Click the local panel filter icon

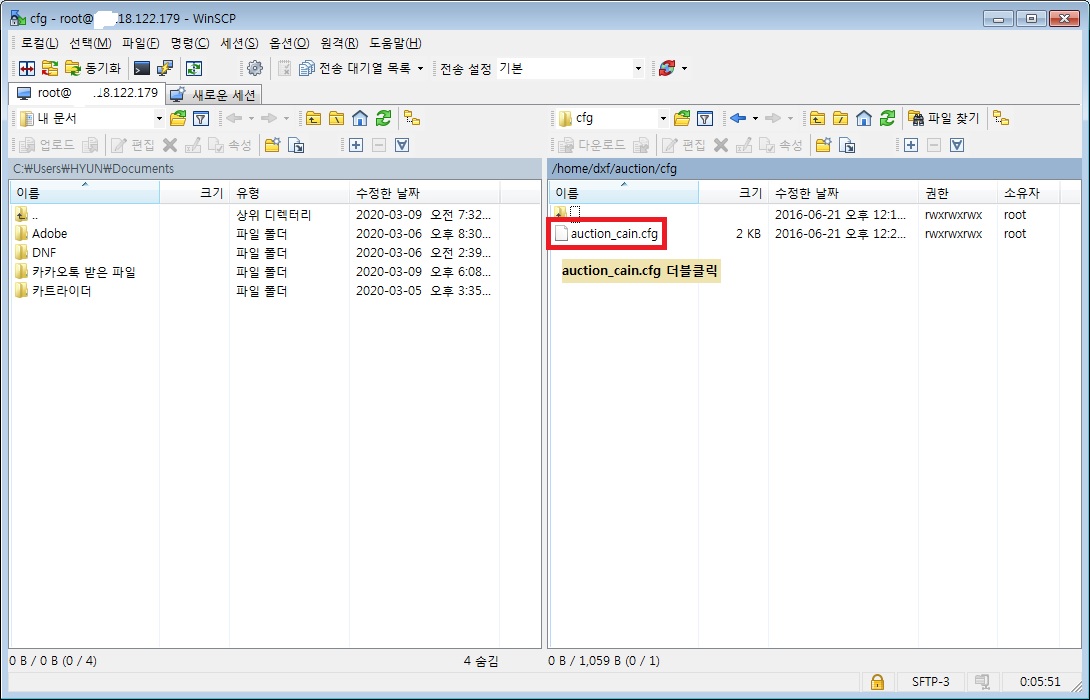(x=201, y=119)
